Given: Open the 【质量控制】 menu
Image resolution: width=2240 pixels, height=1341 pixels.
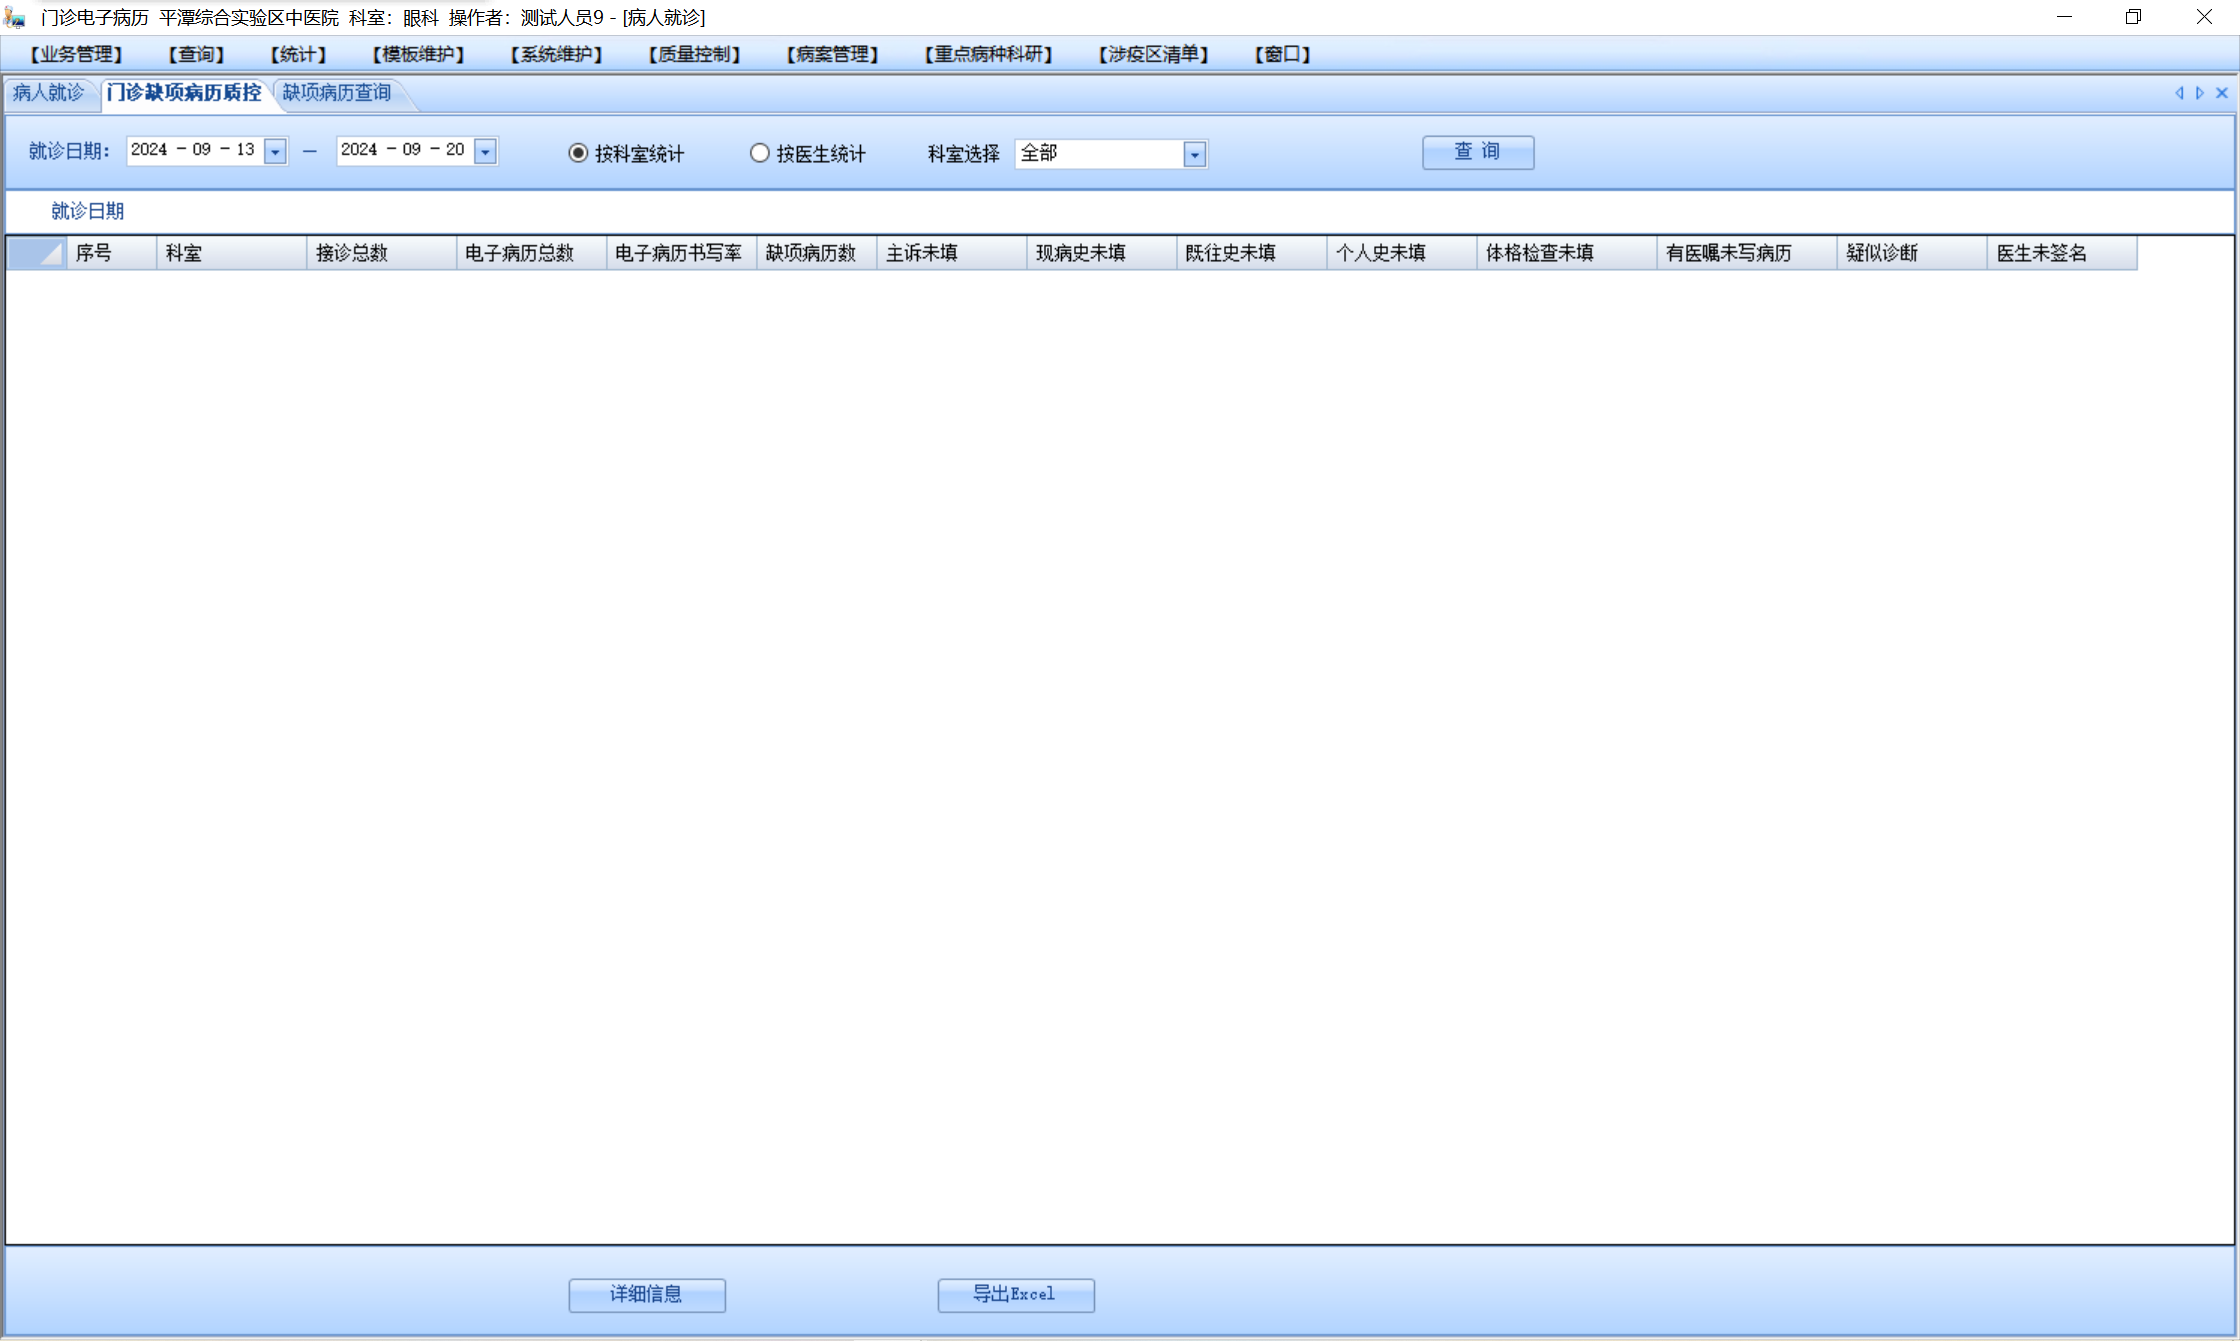Looking at the screenshot, I should pos(694,54).
